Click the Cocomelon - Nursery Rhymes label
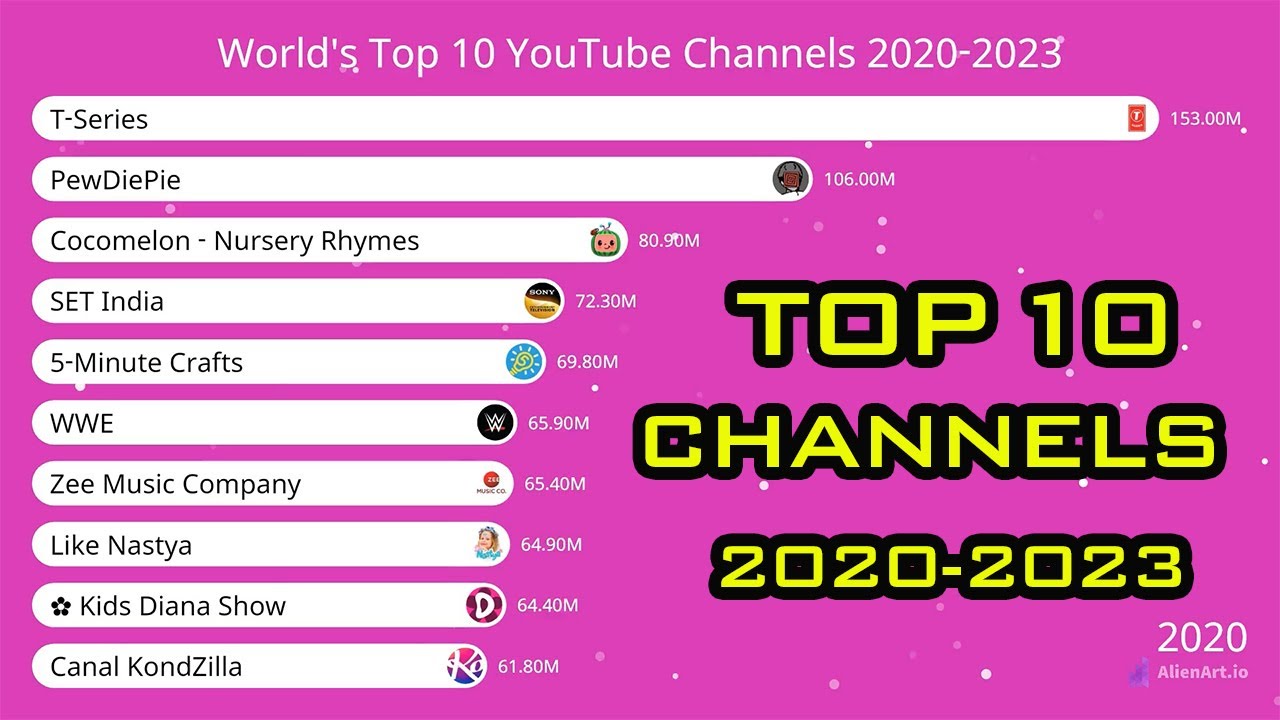The height and width of the screenshot is (720, 1280). point(235,241)
